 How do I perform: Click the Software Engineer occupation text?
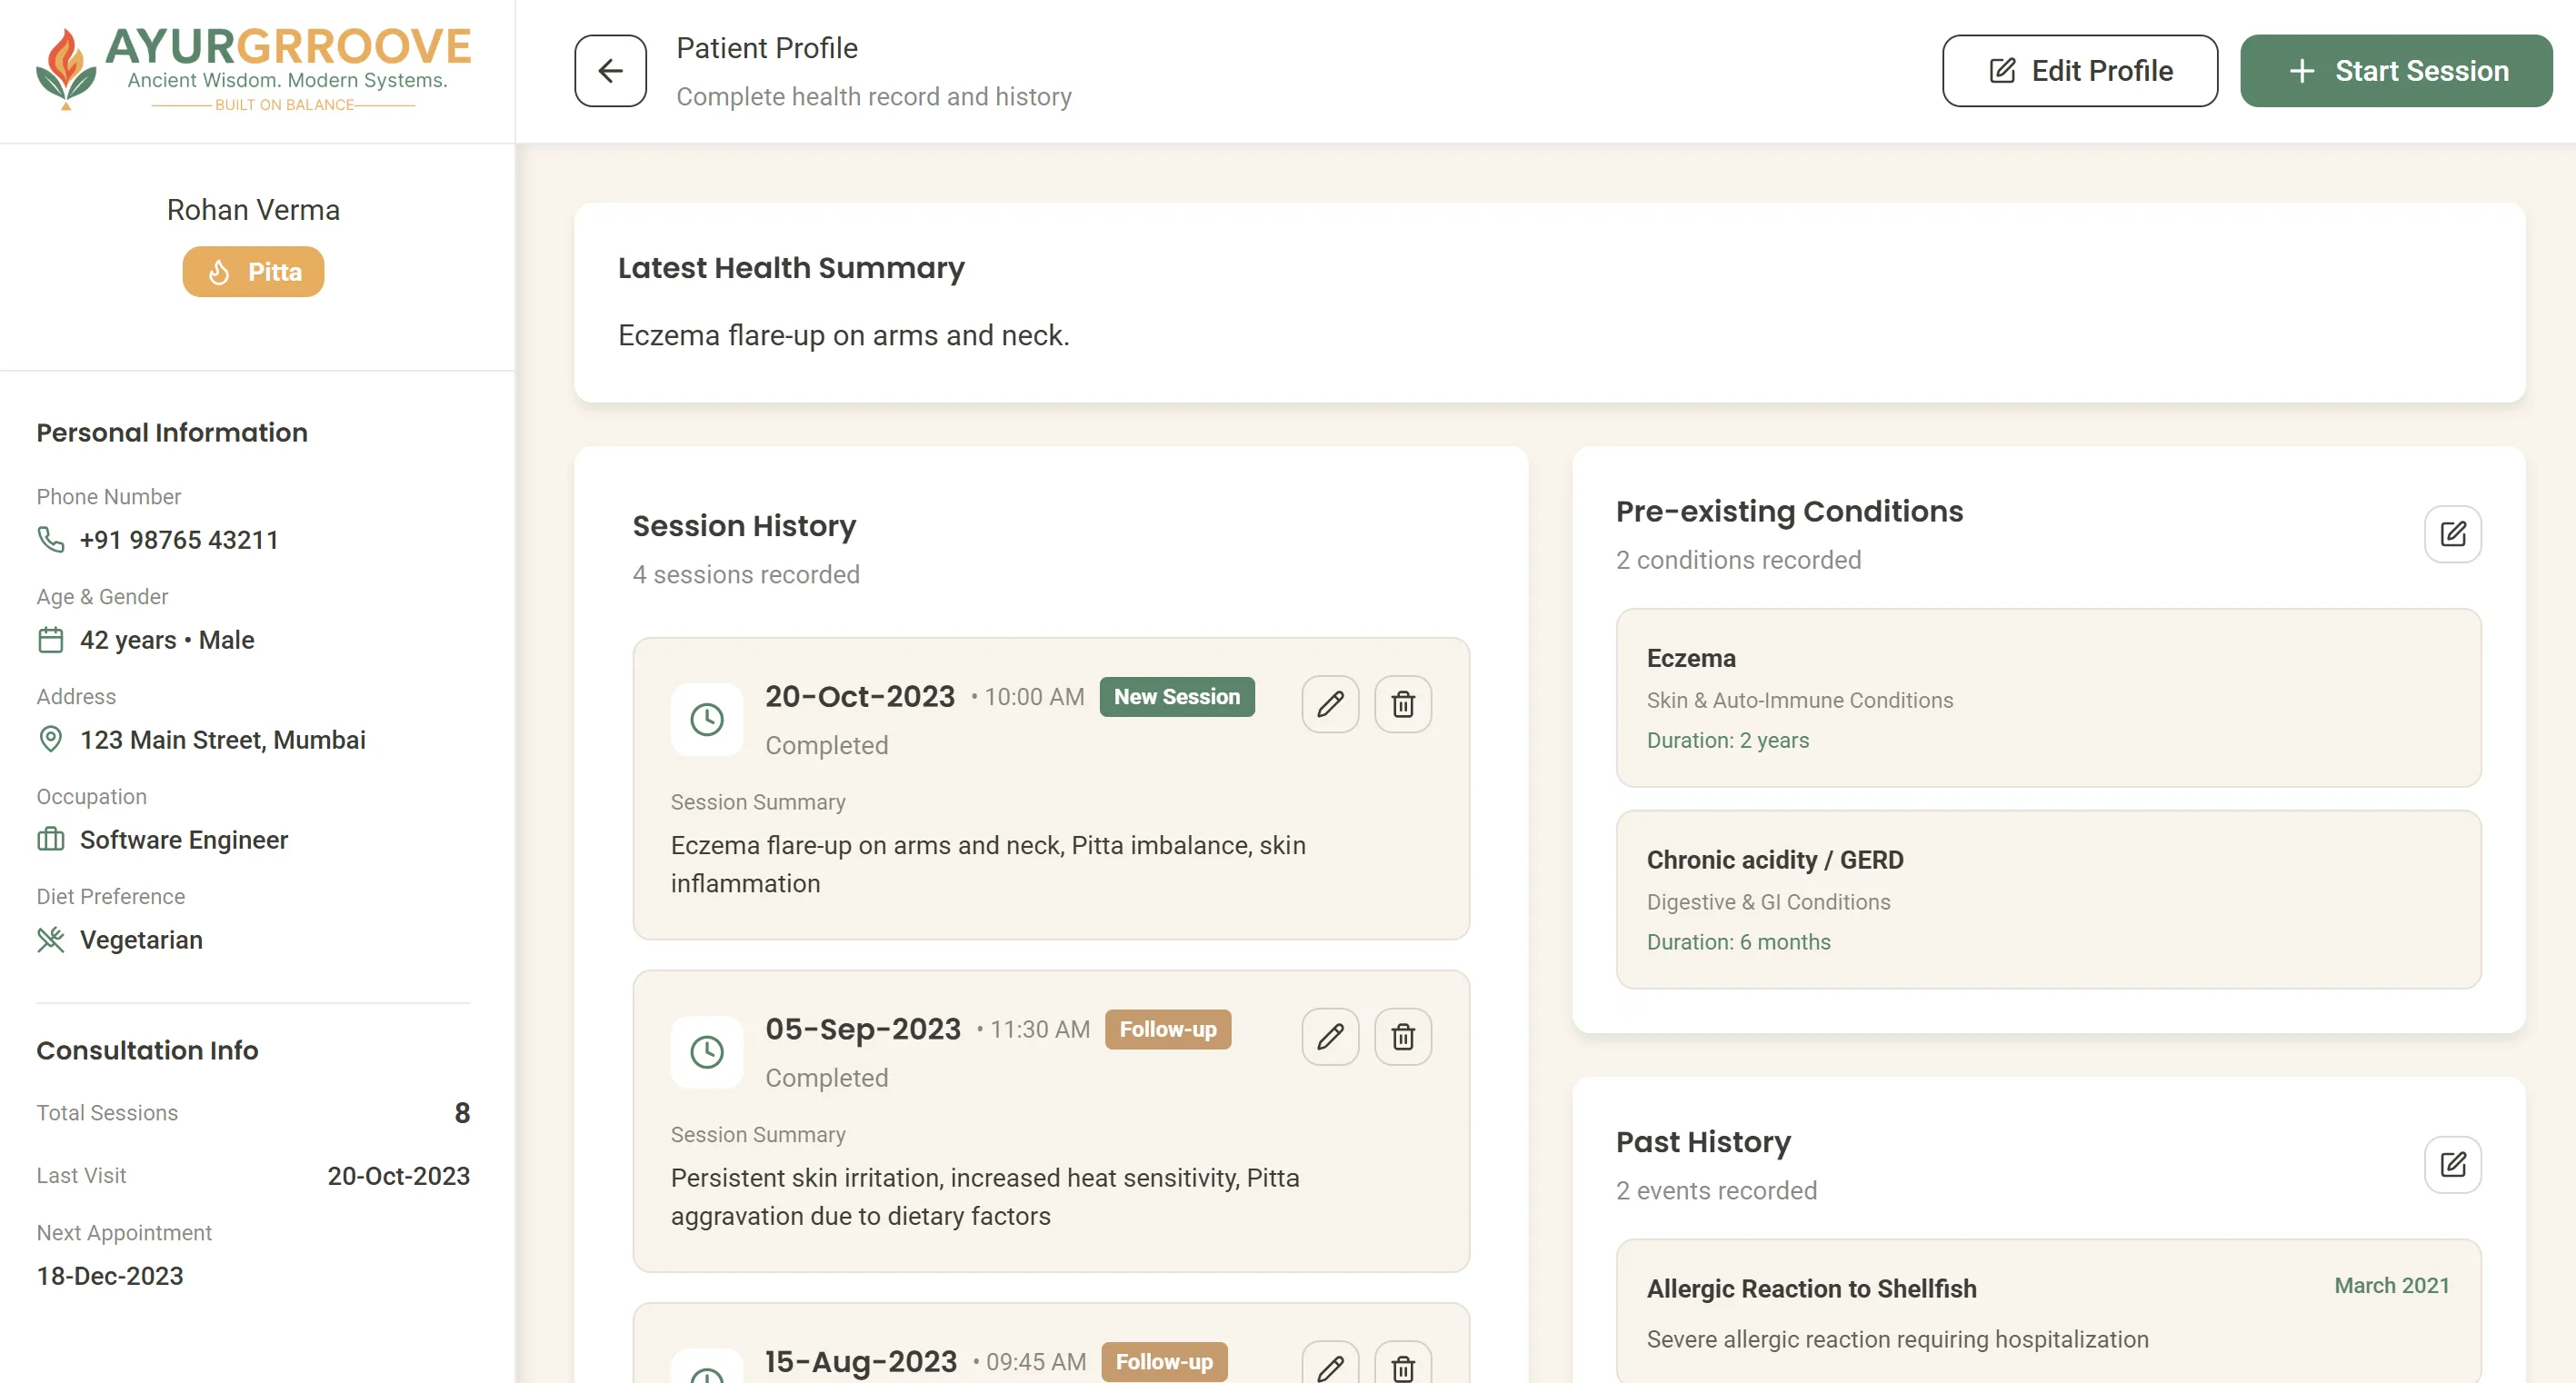[184, 840]
